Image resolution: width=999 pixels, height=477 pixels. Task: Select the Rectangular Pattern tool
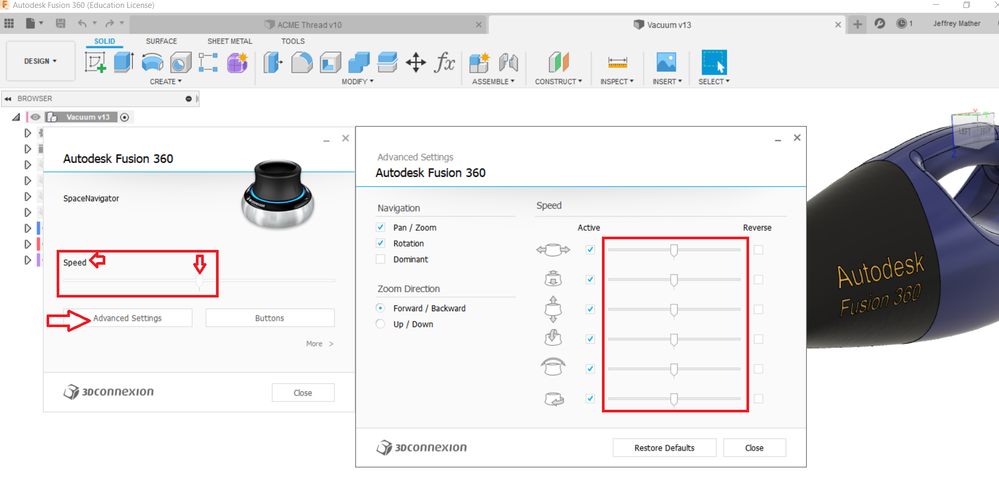208,62
